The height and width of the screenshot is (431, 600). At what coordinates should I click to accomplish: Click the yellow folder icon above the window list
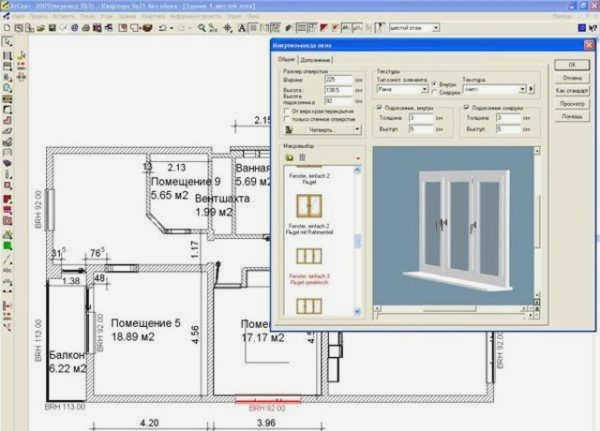(290, 157)
